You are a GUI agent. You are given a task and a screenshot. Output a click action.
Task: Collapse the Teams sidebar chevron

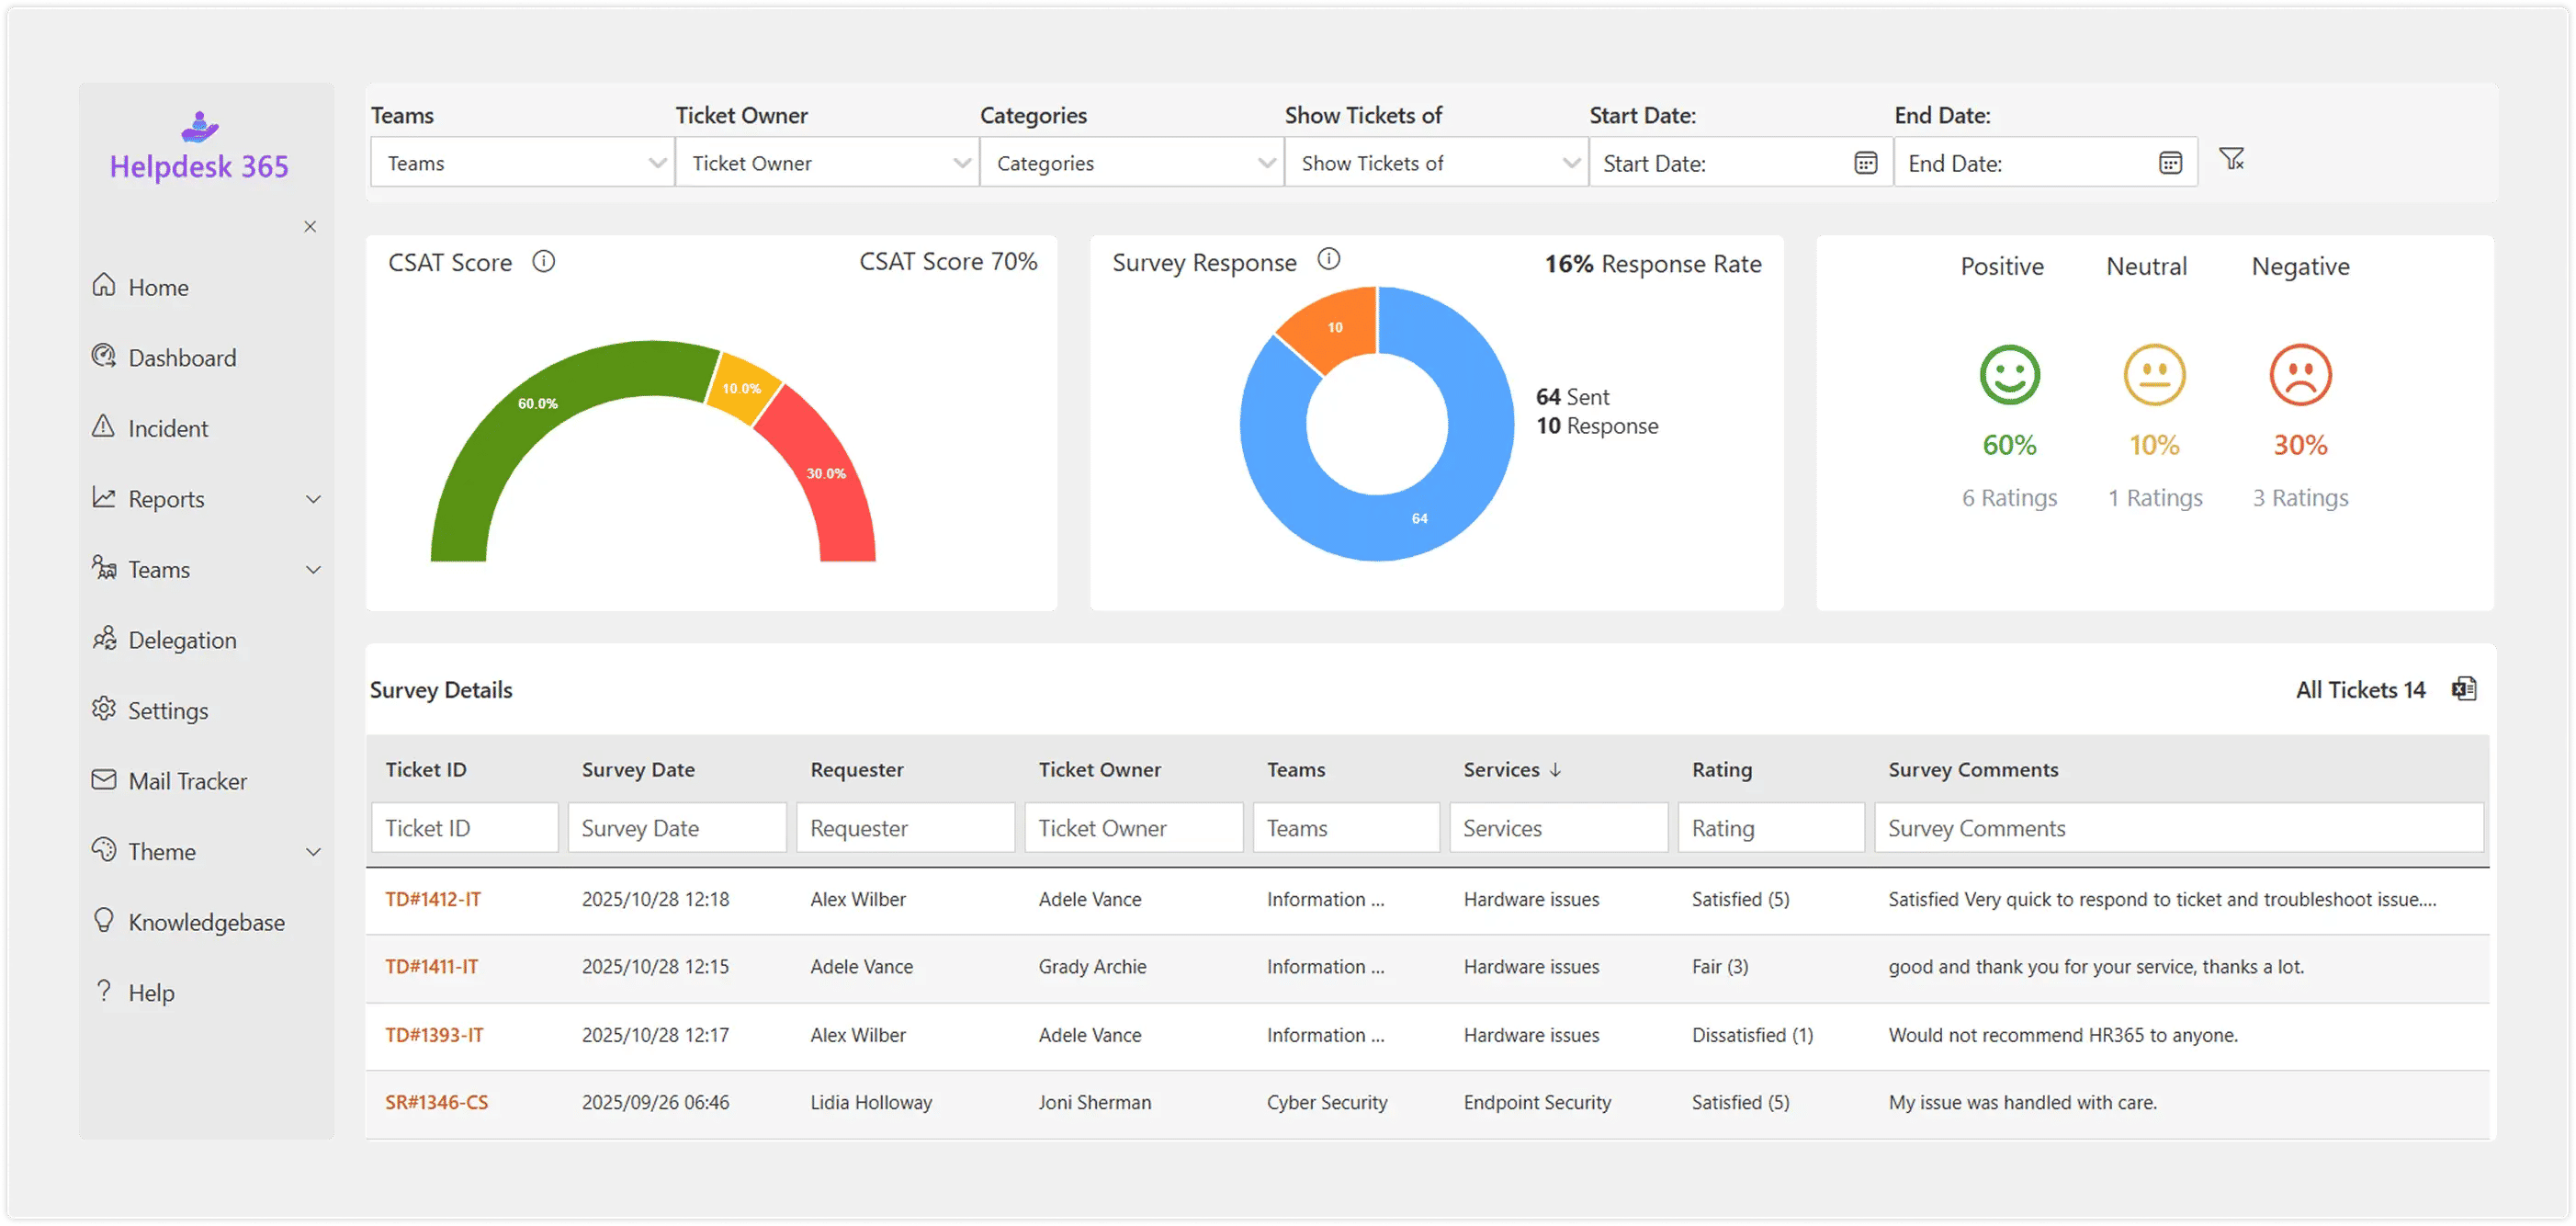(x=314, y=569)
